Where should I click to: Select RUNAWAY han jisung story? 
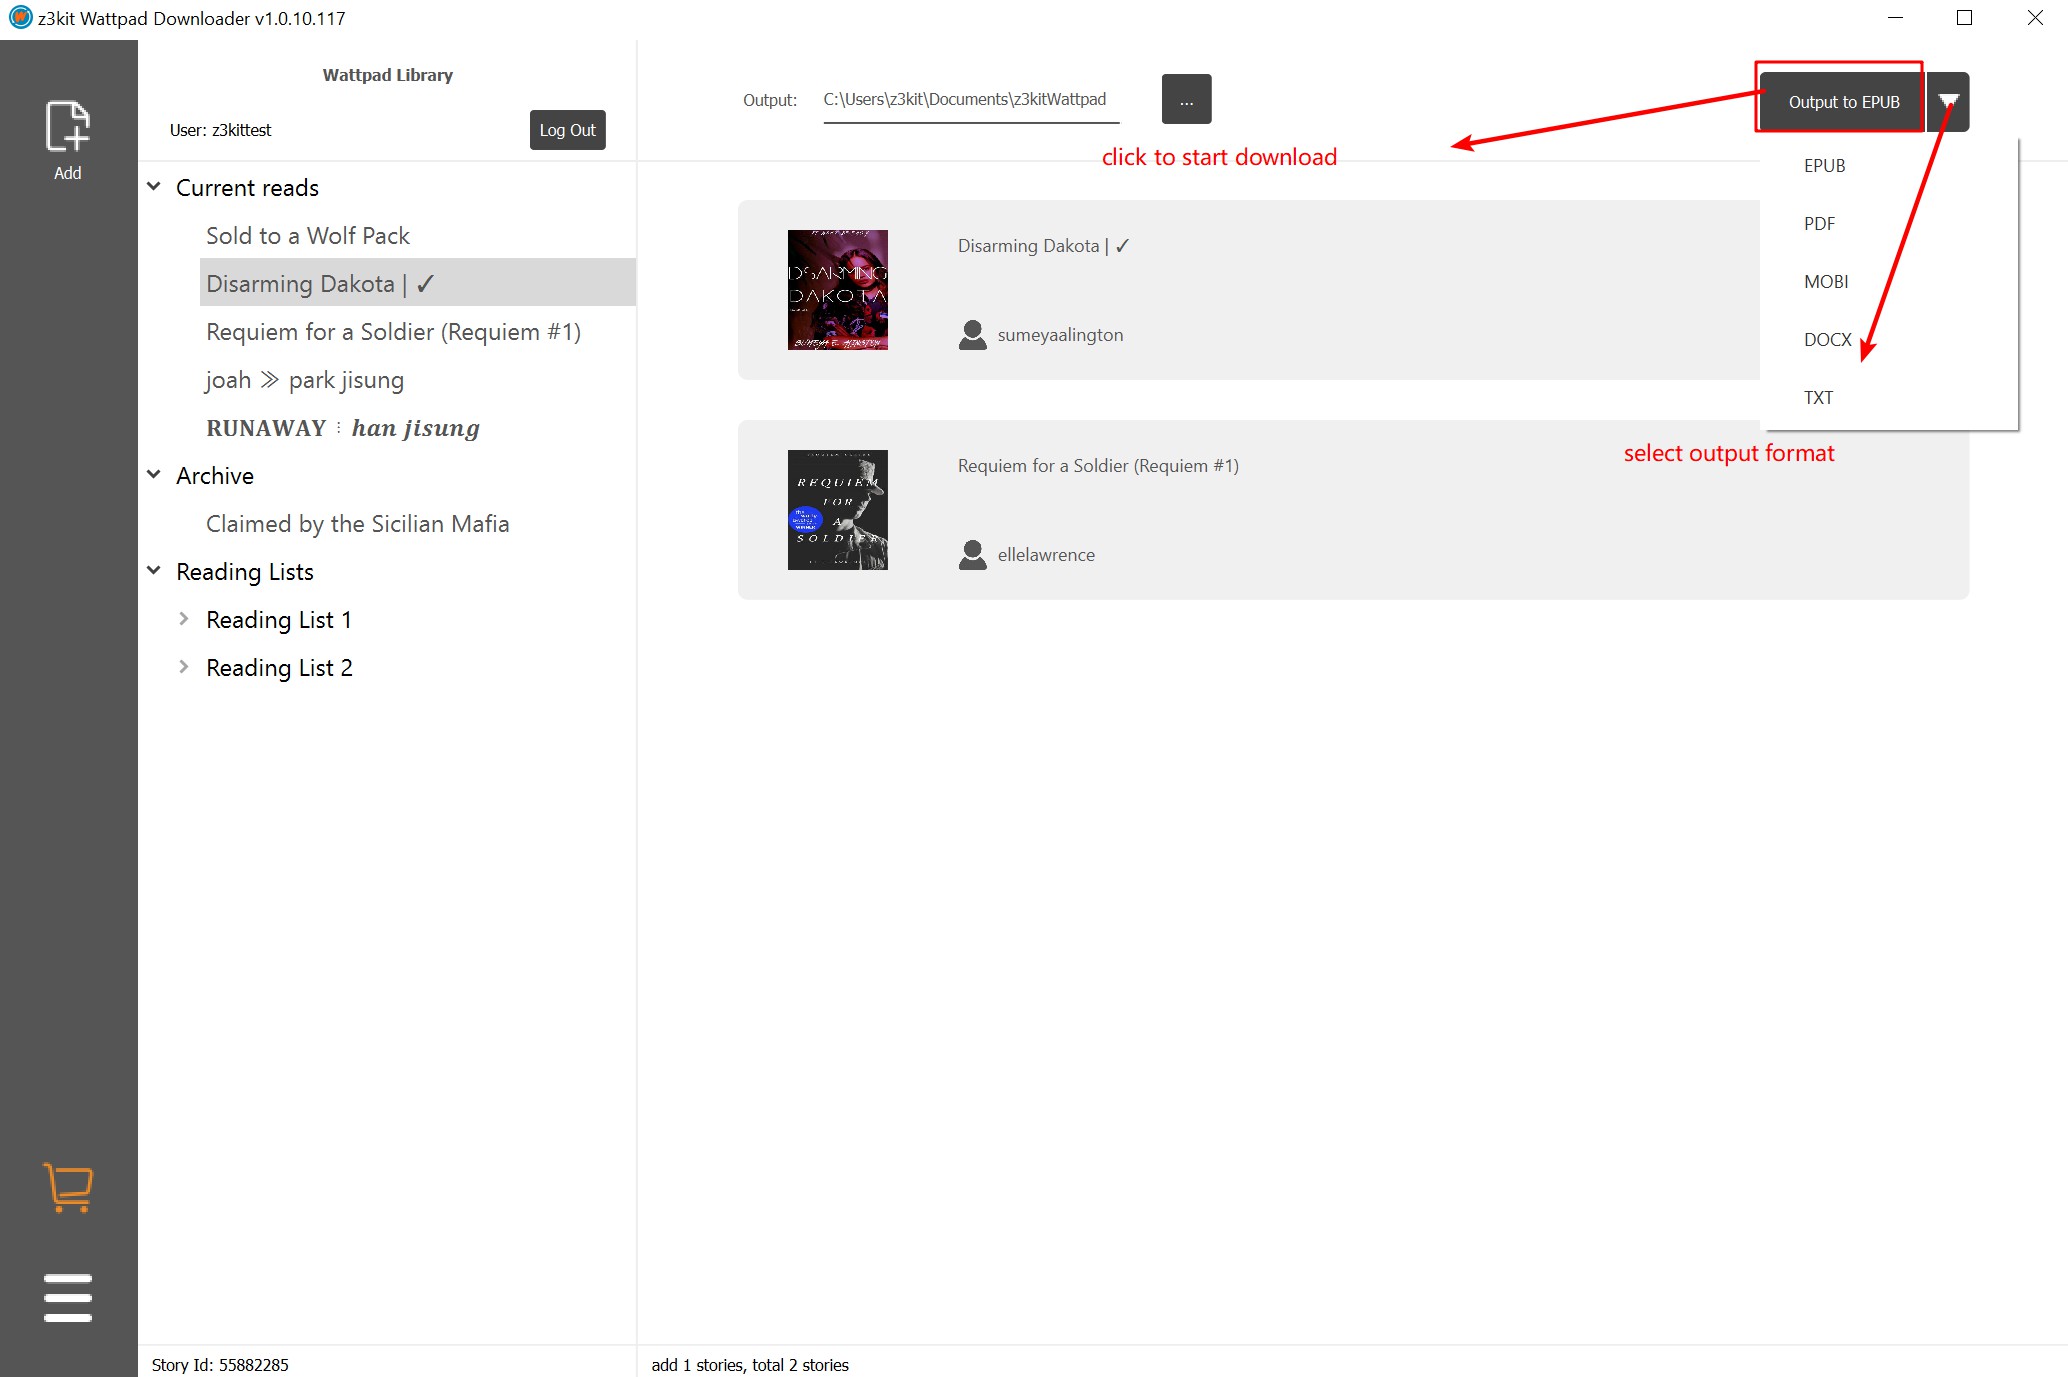pyautogui.click(x=343, y=428)
